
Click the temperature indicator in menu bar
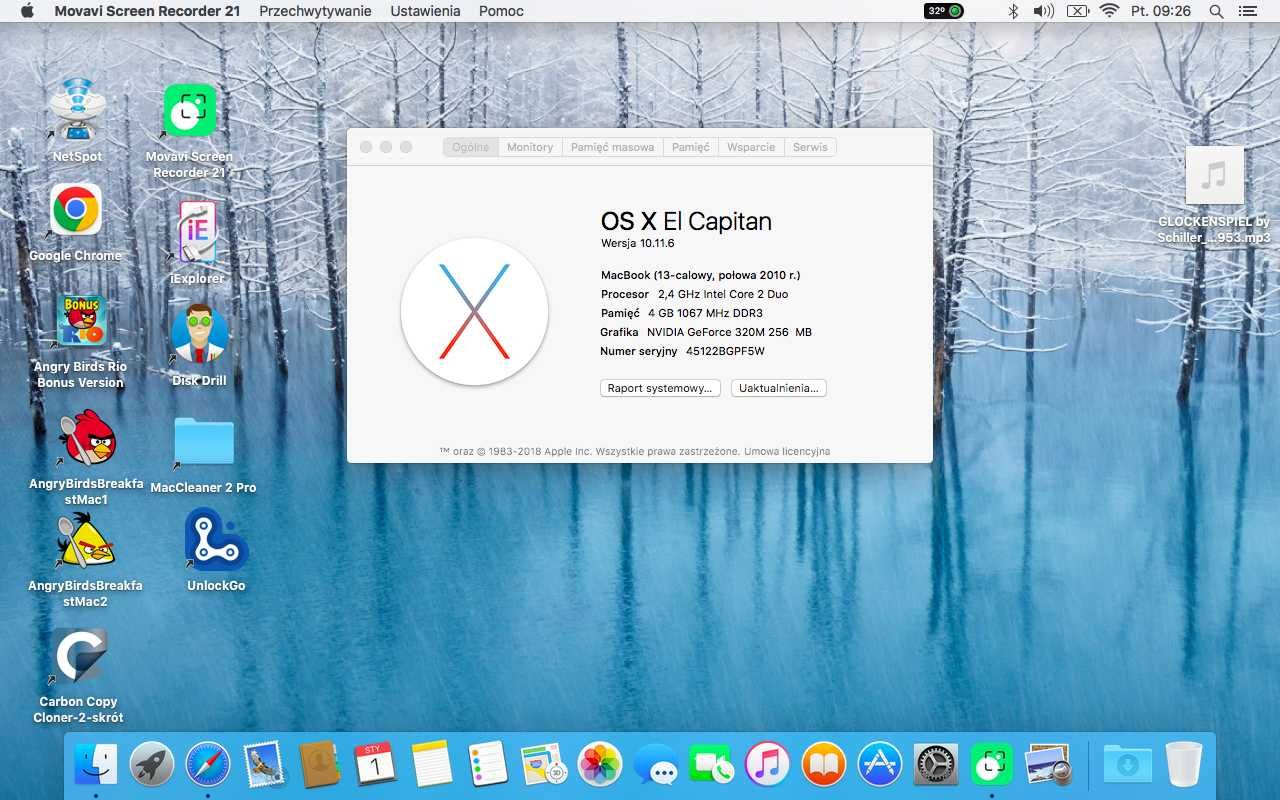tap(944, 11)
